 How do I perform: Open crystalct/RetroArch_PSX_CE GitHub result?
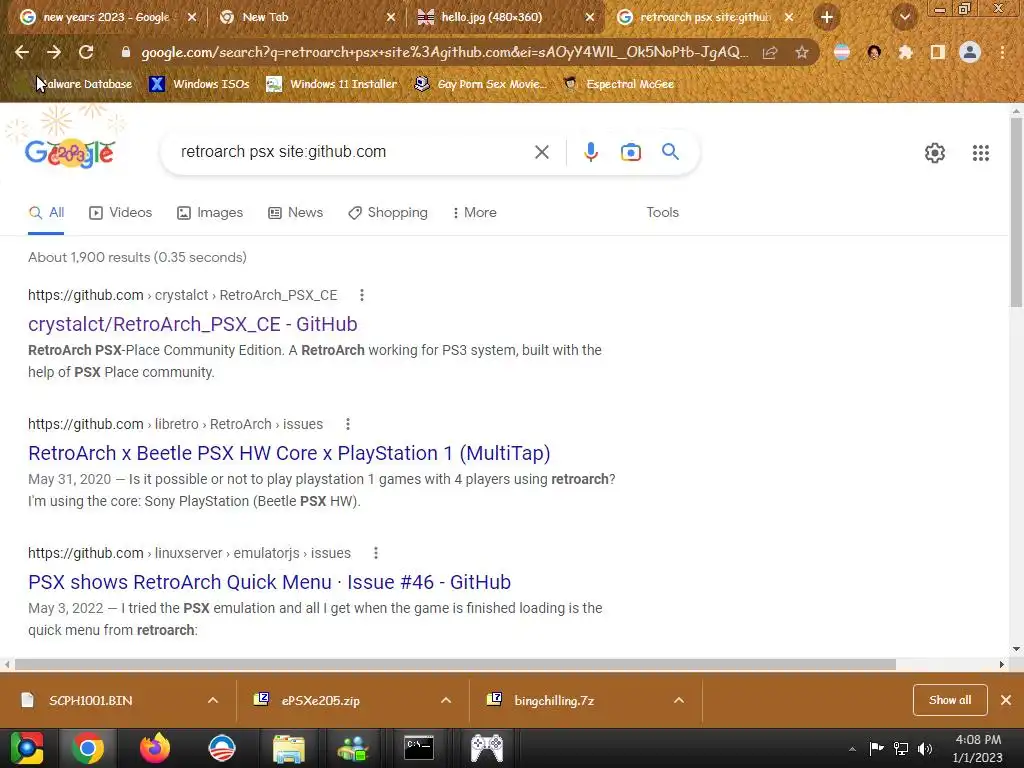pyautogui.click(x=193, y=324)
